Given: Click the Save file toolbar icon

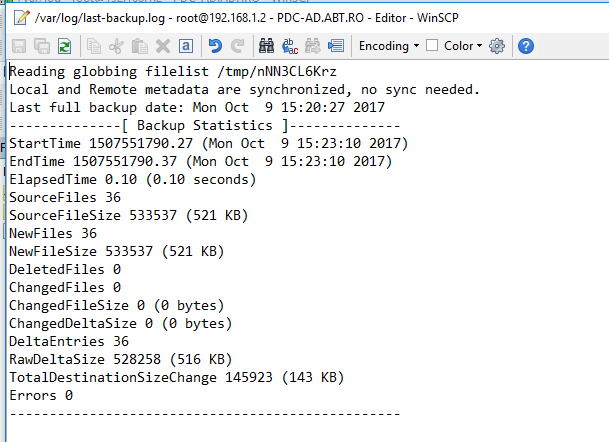Looking at the screenshot, I should 19,46.
